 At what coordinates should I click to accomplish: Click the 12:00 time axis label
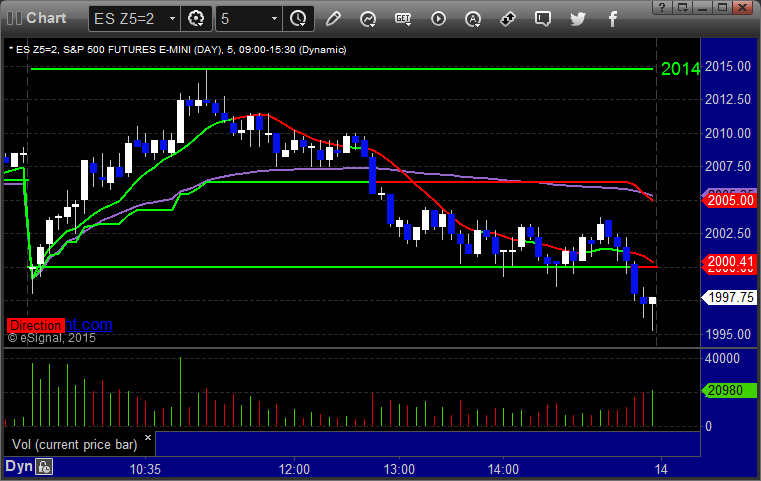(294, 469)
